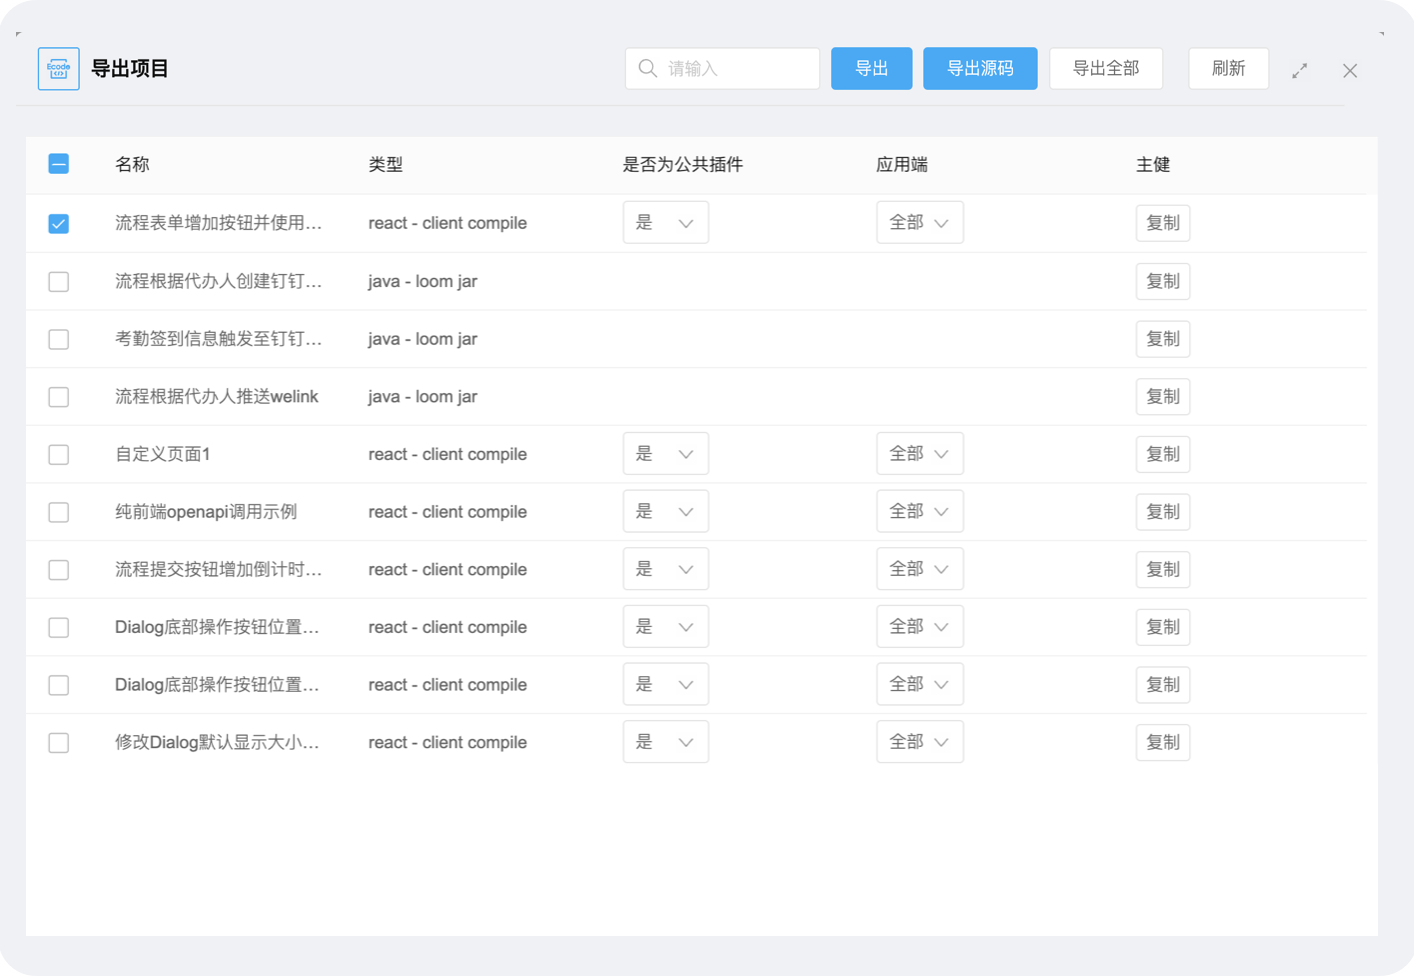Open the 是 dropdown for 修改Dialog默认显示大小…
Screen dimensions: 1414x976
pyautogui.click(x=666, y=742)
